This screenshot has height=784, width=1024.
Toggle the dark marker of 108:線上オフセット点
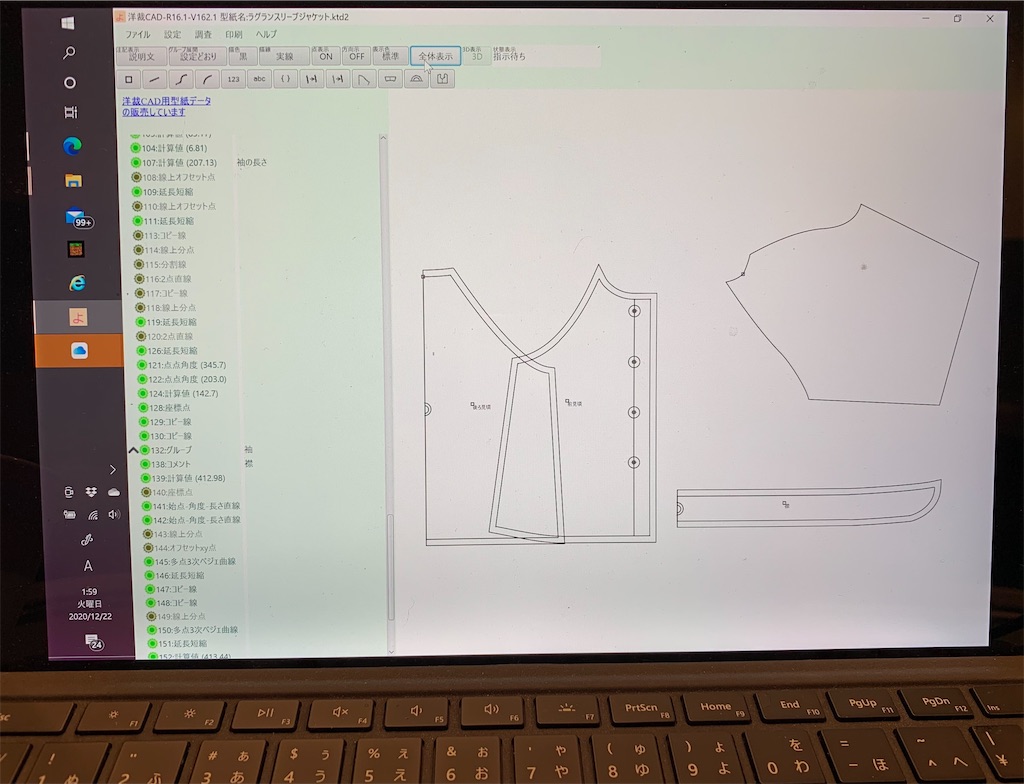(x=136, y=177)
